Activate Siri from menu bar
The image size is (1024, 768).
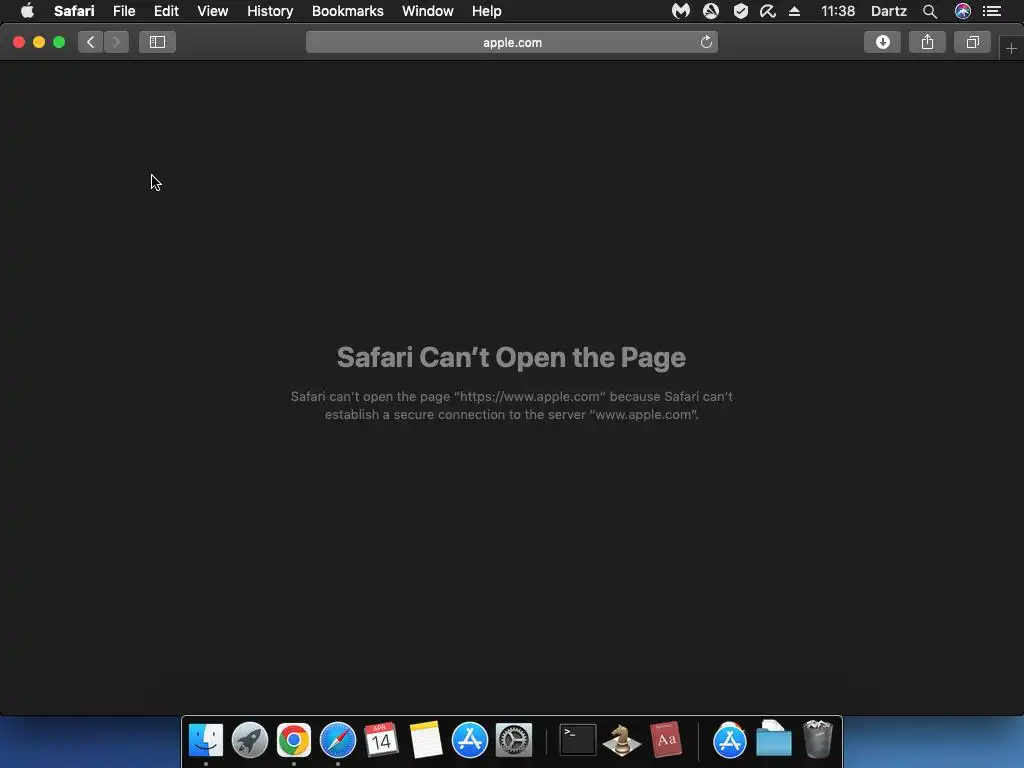click(963, 11)
